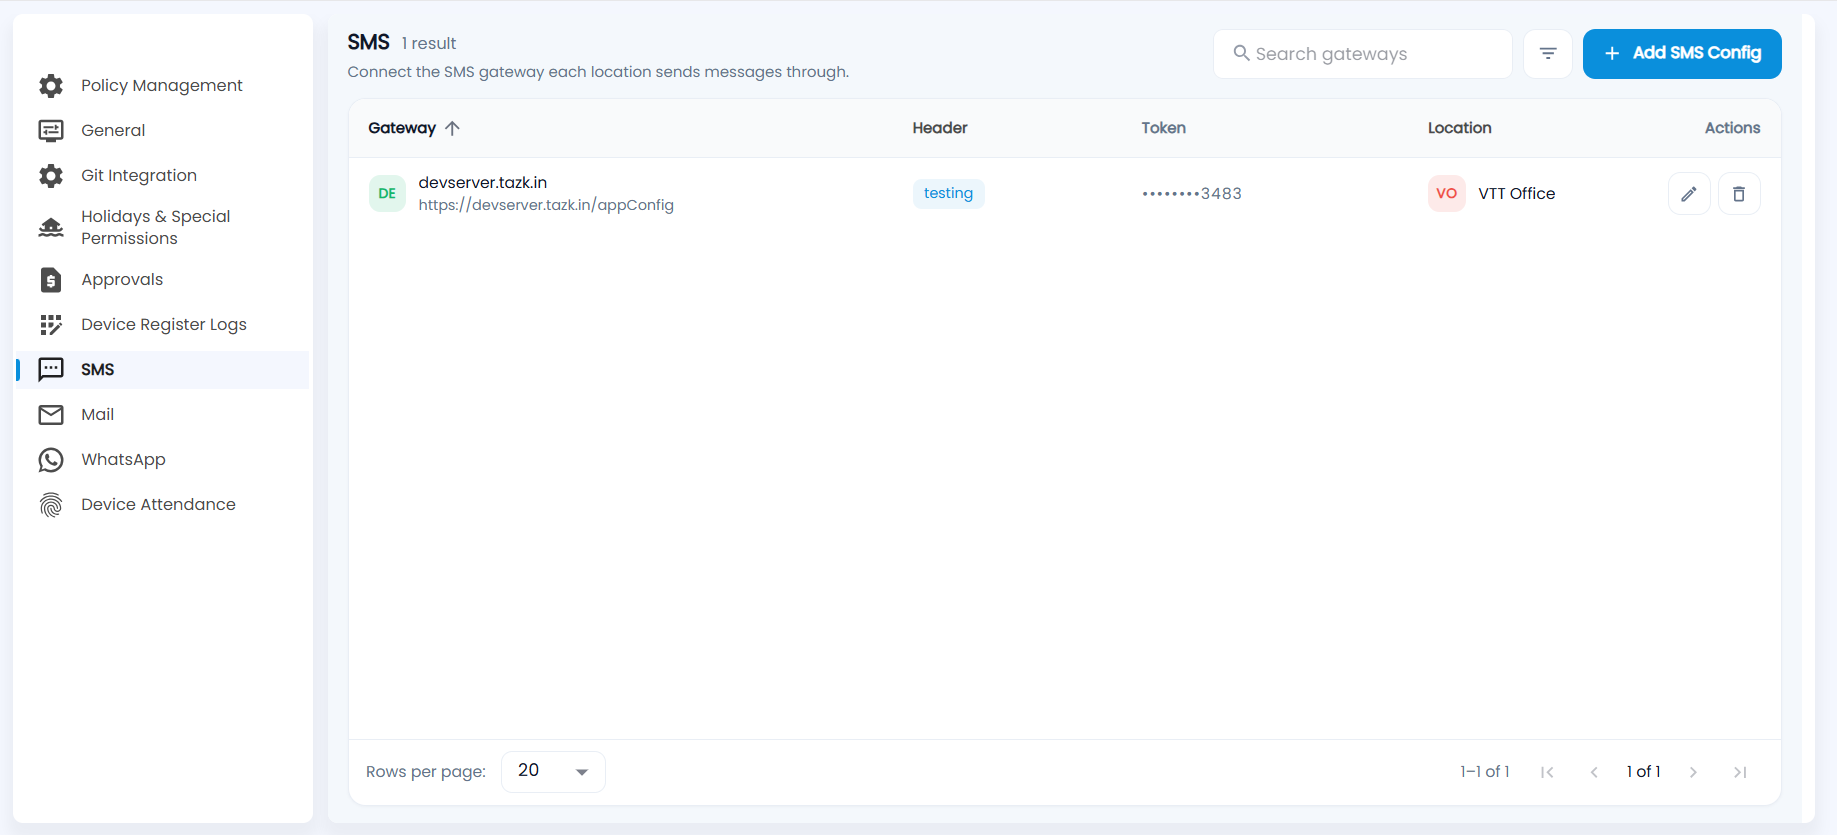The image size is (1837, 835).
Task: Click the Token column heading
Action: pyautogui.click(x=1164, y=128)
